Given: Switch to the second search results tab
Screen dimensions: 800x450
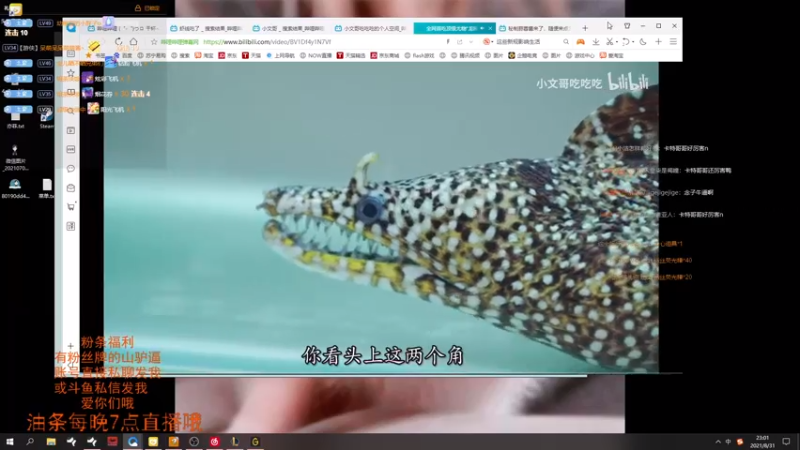Looking at the screenshot, I should 207,29.
